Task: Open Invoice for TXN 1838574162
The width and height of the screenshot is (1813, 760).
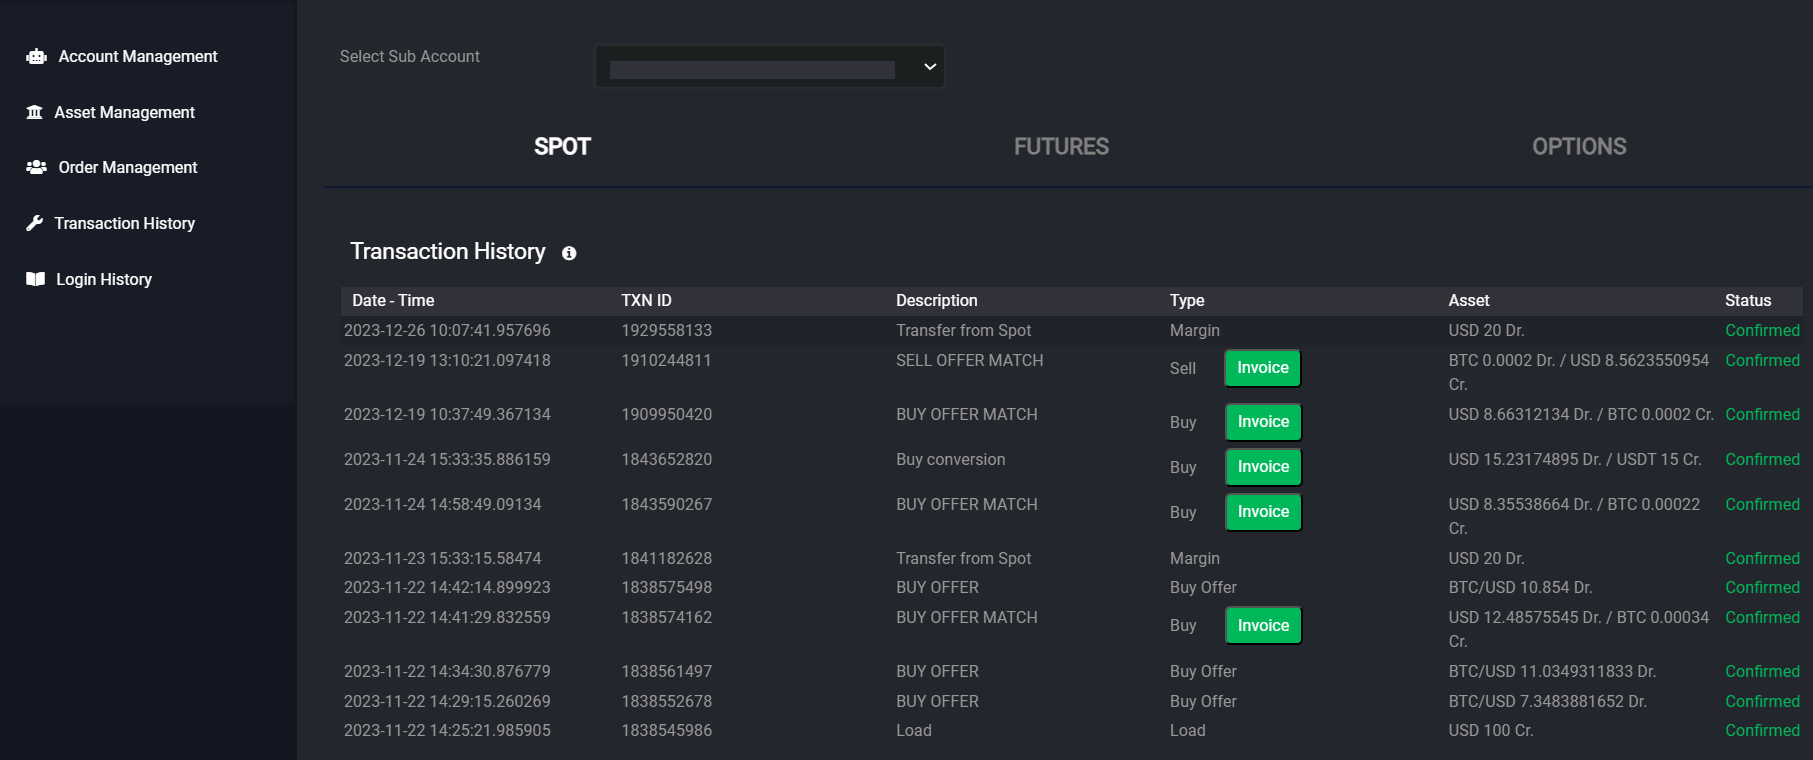Action: (1263, 626)
